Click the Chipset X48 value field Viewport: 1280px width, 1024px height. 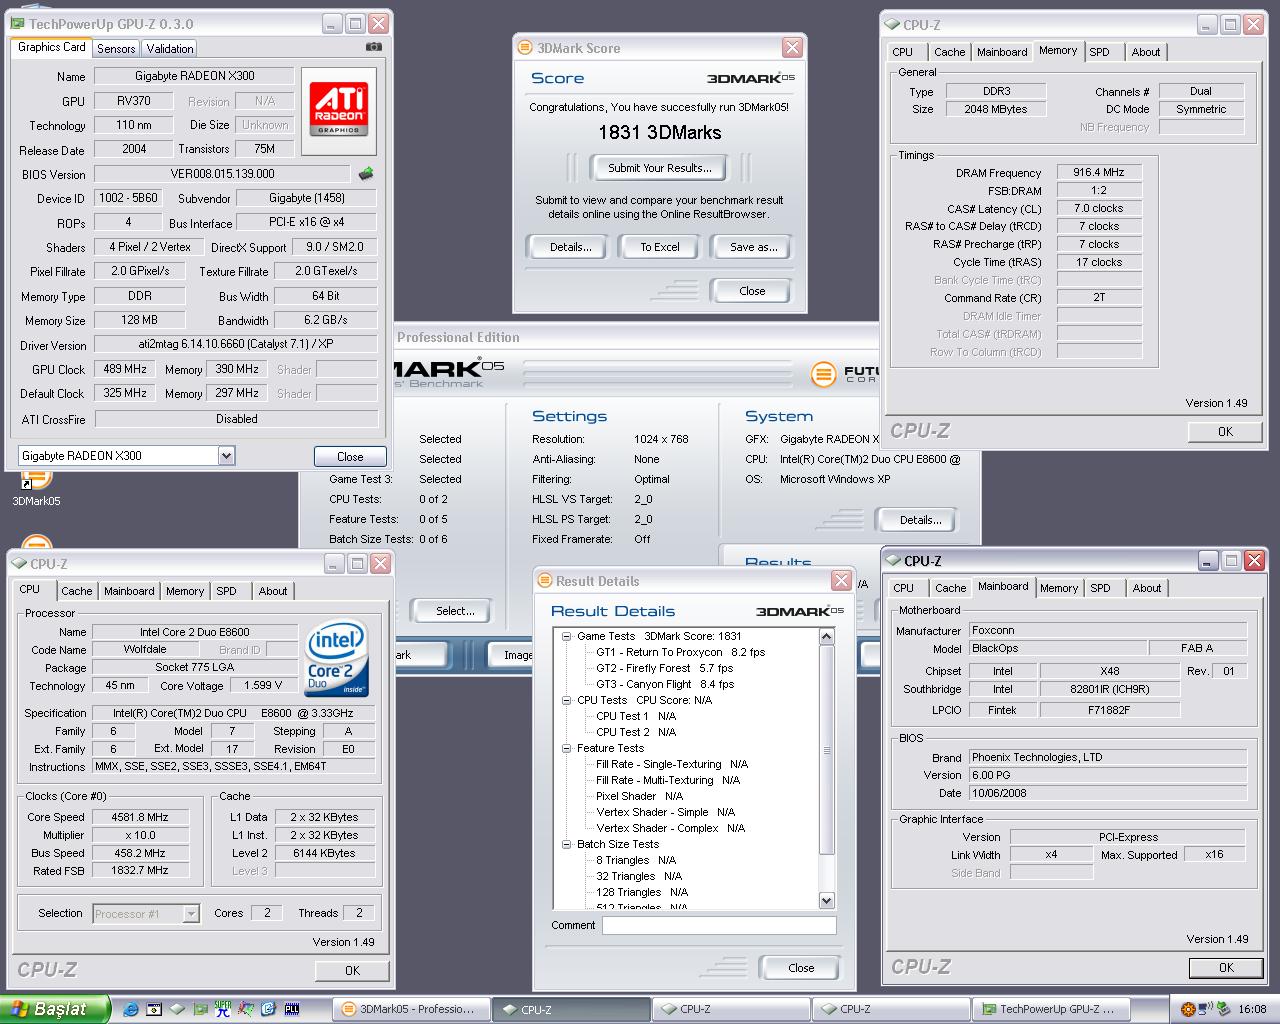coord(1109,671)
